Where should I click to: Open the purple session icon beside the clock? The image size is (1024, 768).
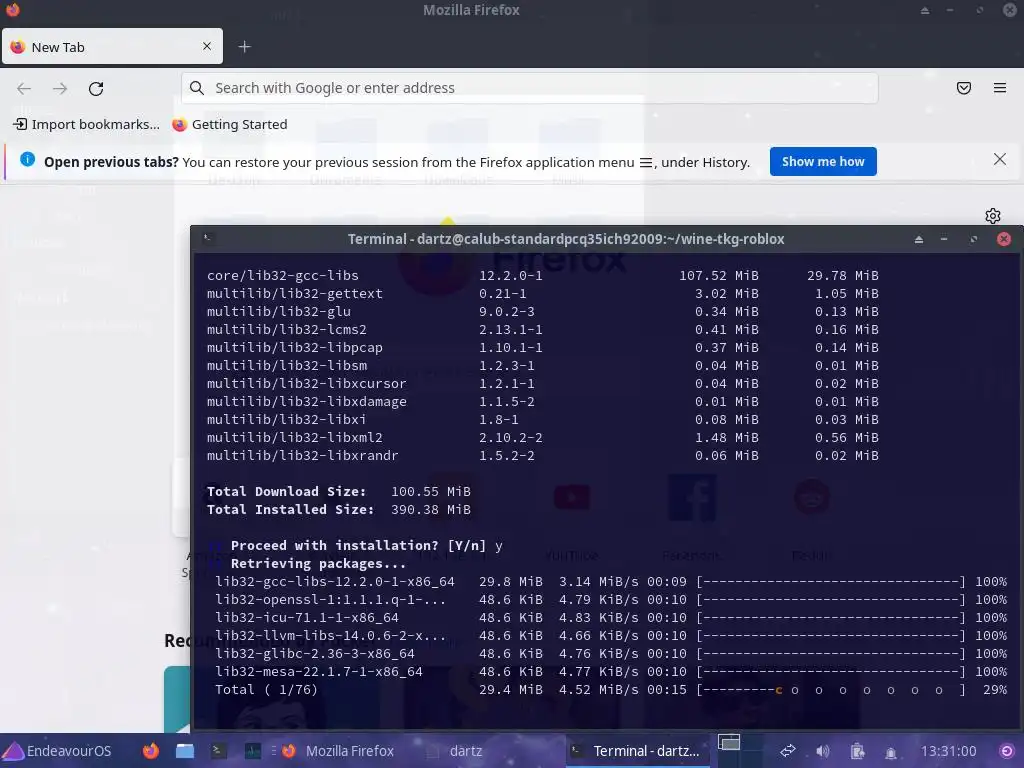coord(1007,751)
